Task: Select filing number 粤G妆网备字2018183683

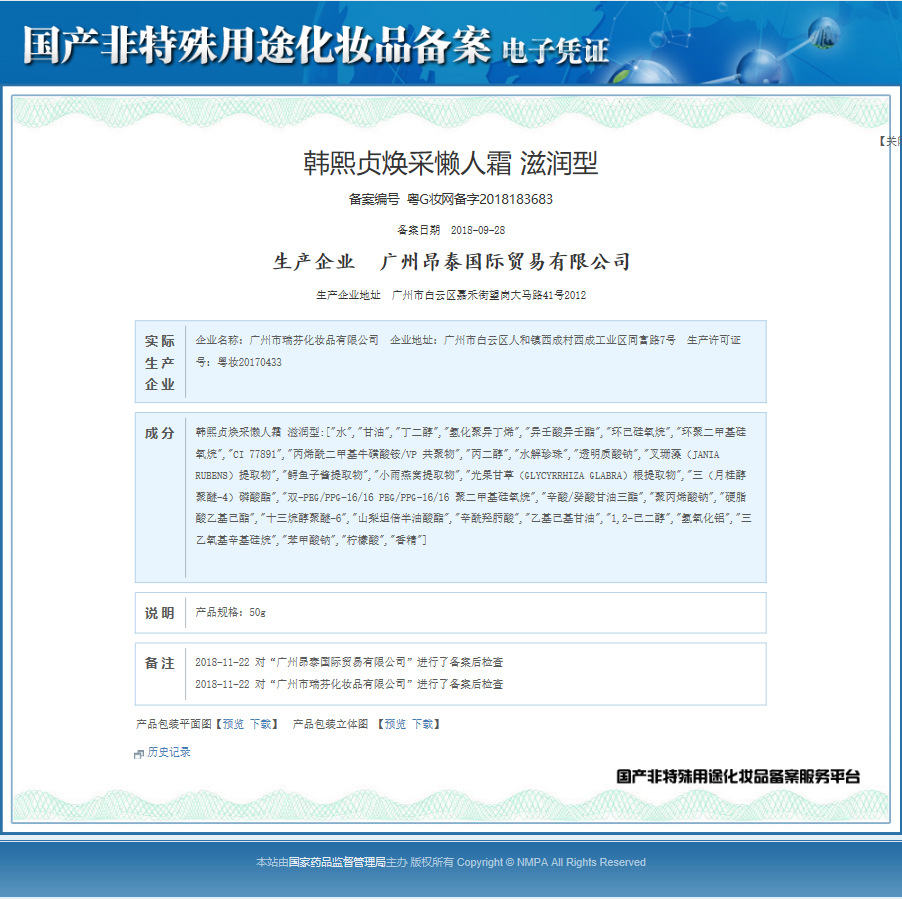Action: point(480,200)
